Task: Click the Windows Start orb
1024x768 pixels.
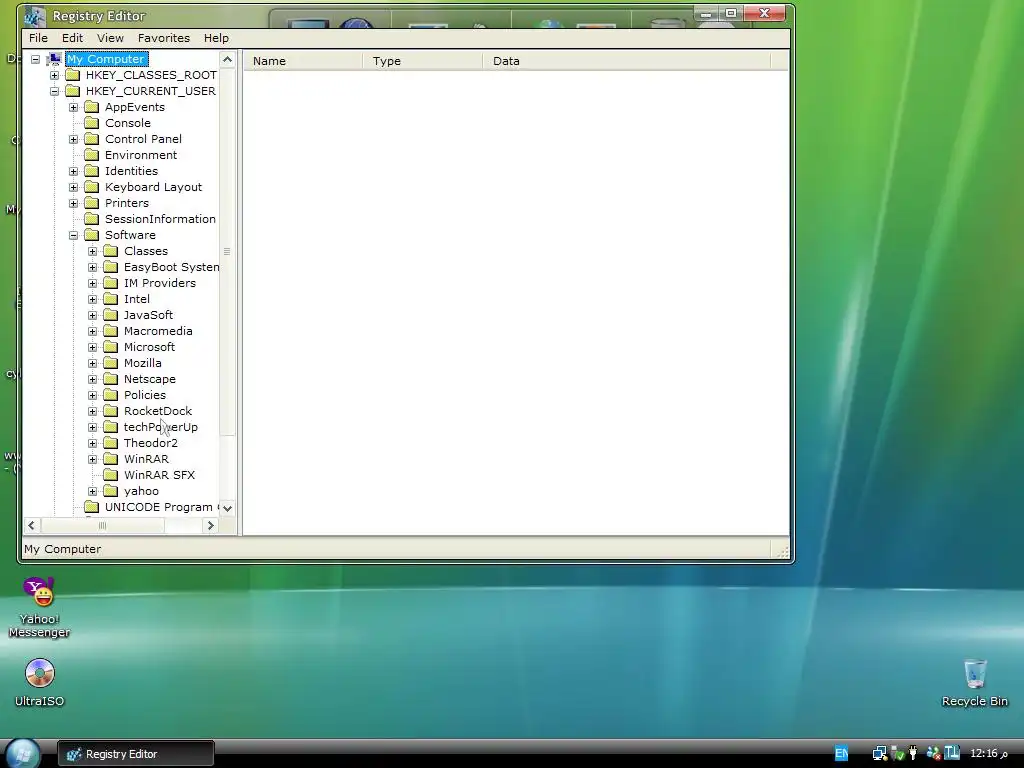Action: click(22, 754)
